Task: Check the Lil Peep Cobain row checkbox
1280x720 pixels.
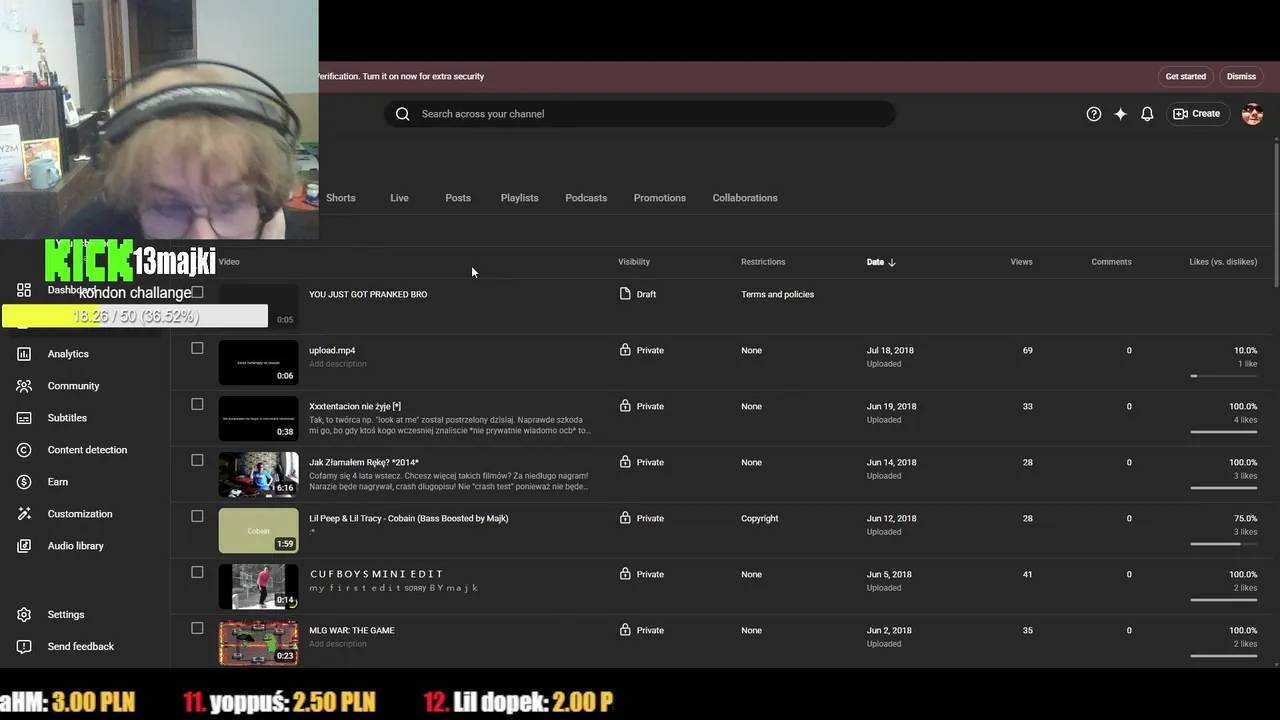Action: click(x=197, y=516)
